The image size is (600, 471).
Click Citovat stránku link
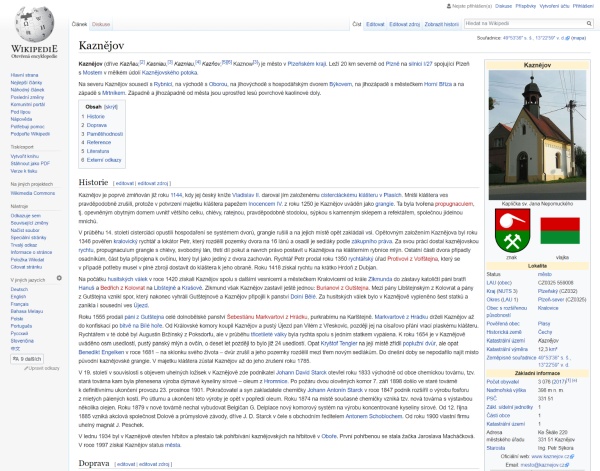26,267
